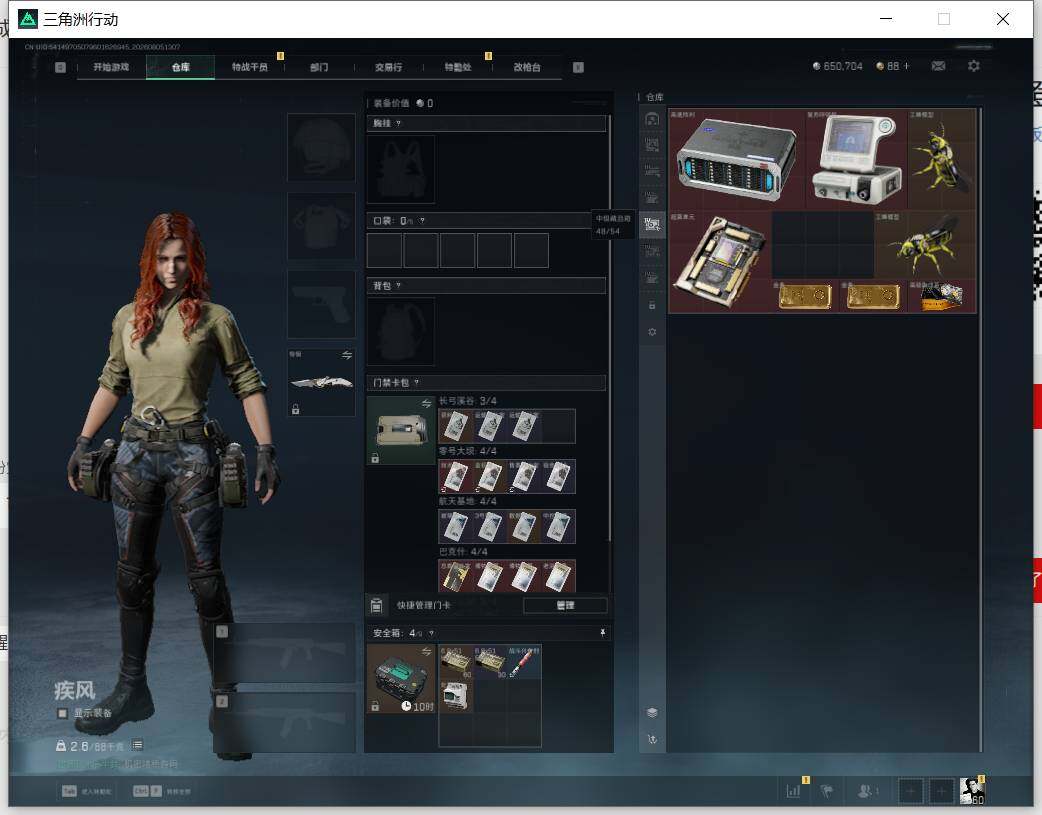The image size is (1042, 815).
Task: Click the swap arrows on the safe box
Action: 426,651
